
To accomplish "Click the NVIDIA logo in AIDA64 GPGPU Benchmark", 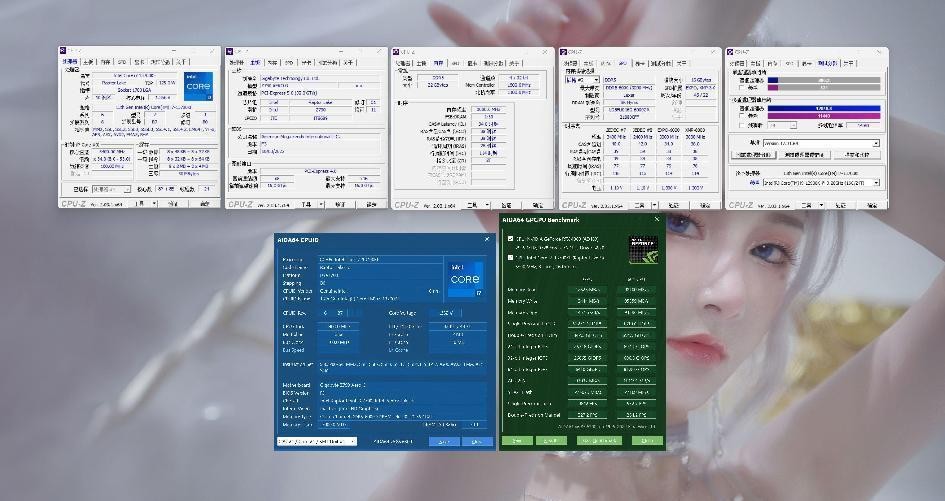I will 643,248.
